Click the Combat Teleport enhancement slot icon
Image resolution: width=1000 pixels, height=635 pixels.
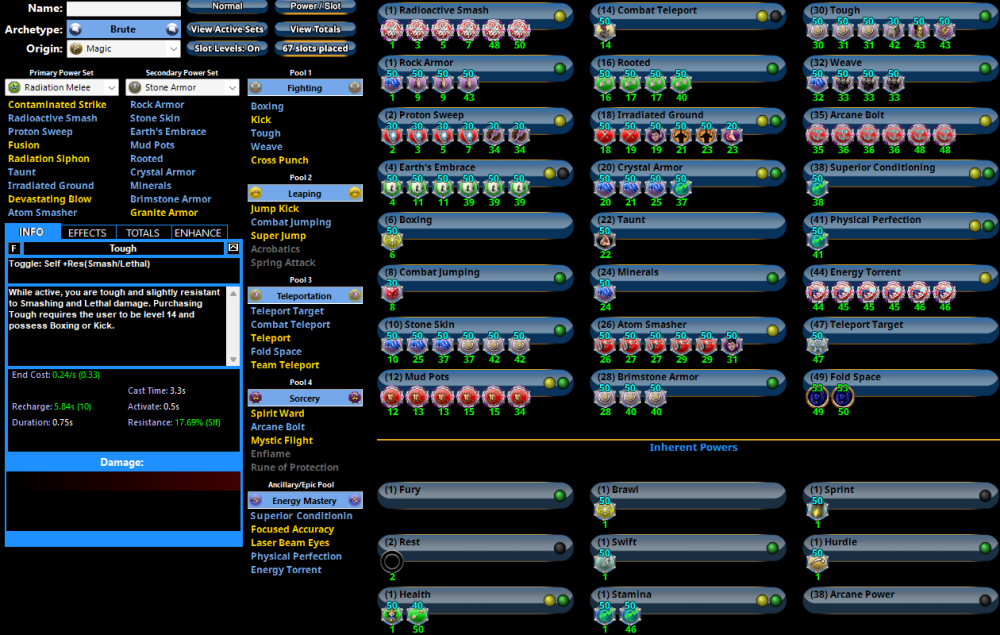[x=604, y=30]
